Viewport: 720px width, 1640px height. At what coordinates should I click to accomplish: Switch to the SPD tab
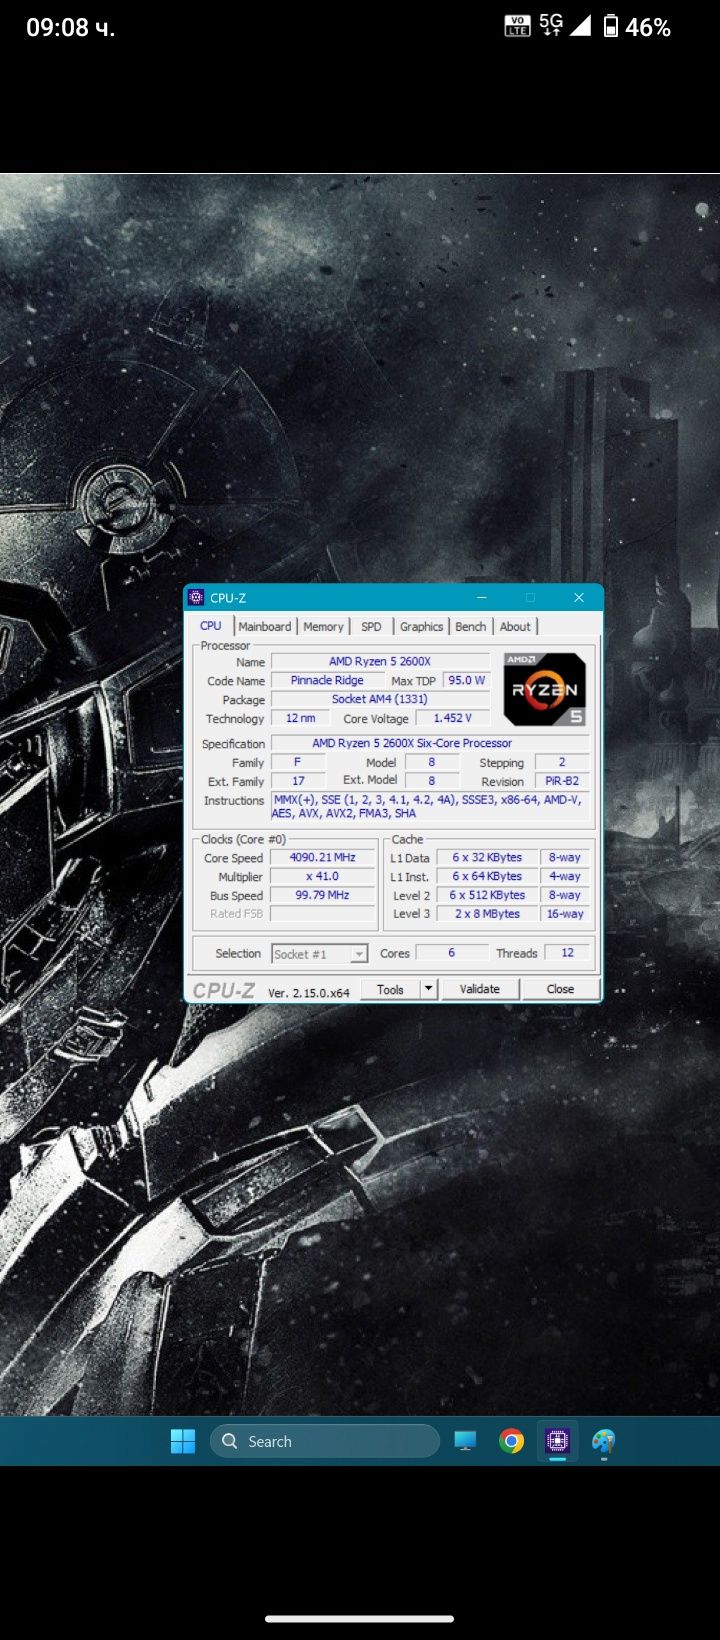(371, 627)
